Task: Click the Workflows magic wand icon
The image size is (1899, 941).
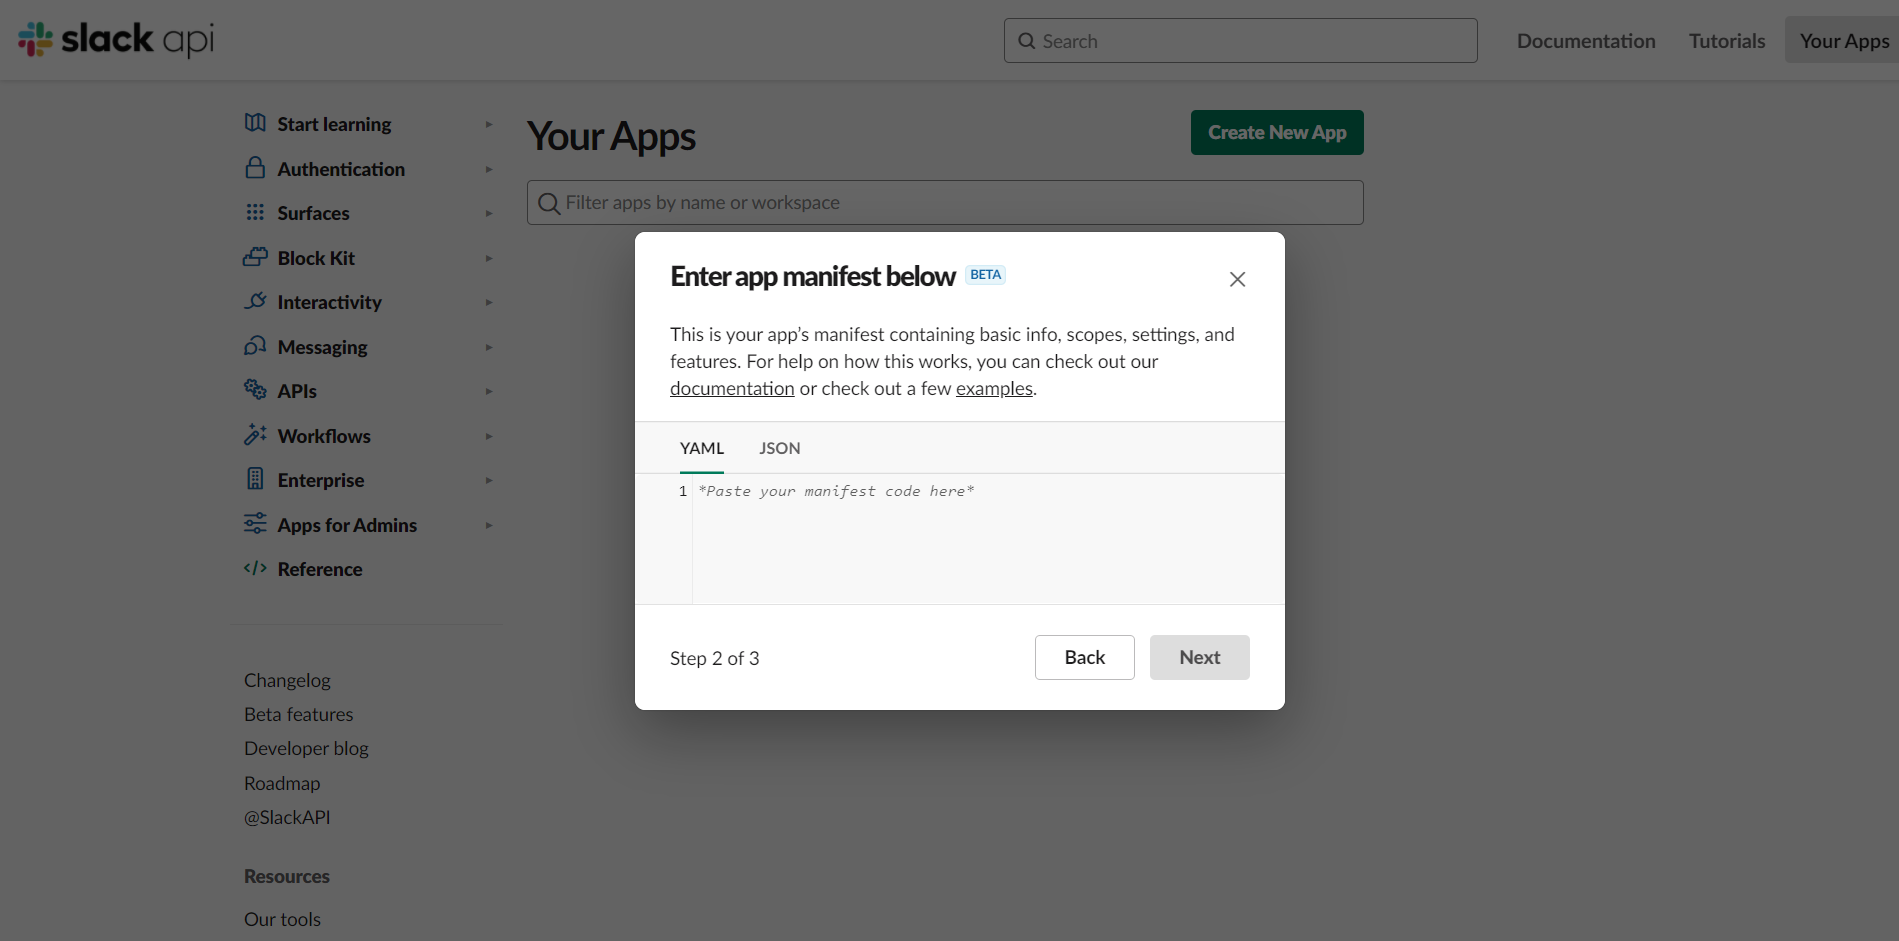Action: point(255,435)
